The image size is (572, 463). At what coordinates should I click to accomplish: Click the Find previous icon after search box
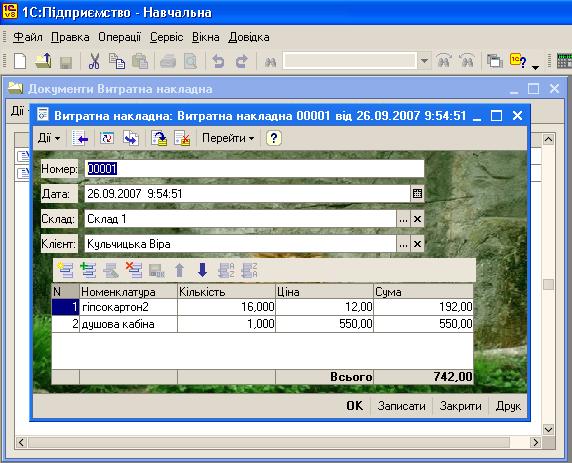point(444,61)
